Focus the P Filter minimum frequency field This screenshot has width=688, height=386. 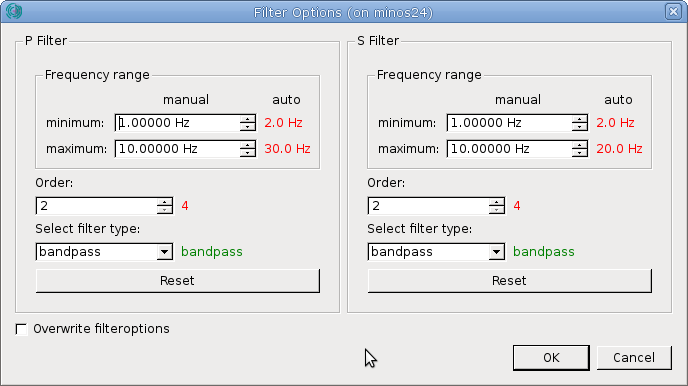pos(178,123)
